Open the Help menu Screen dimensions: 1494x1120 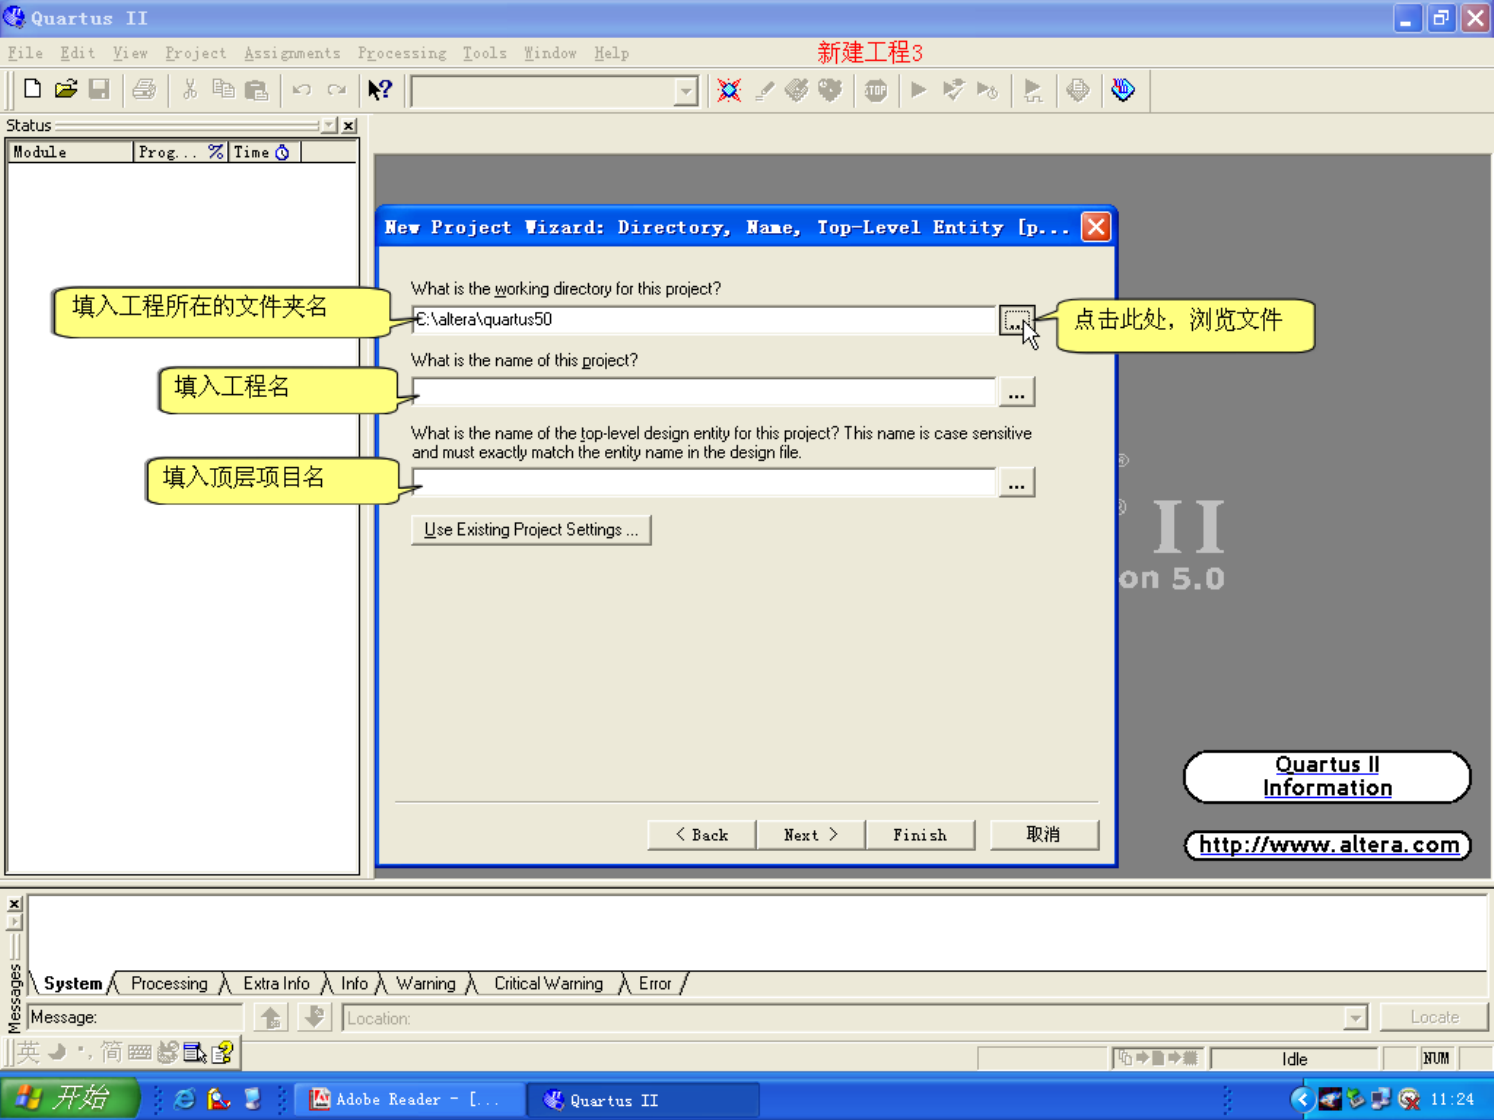612,53
